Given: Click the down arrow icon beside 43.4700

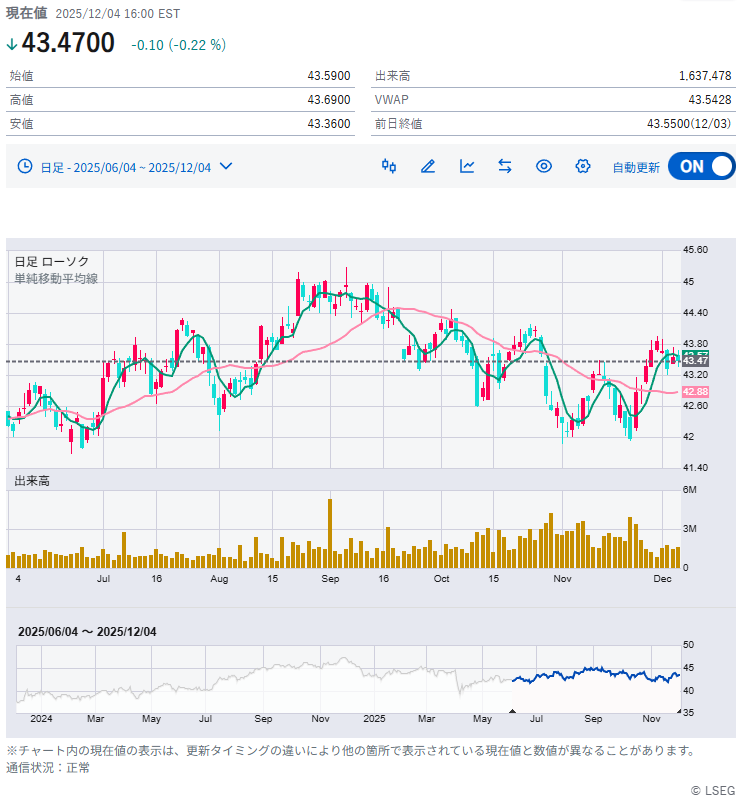Looking at the screenshot, I should click(11, 44).
